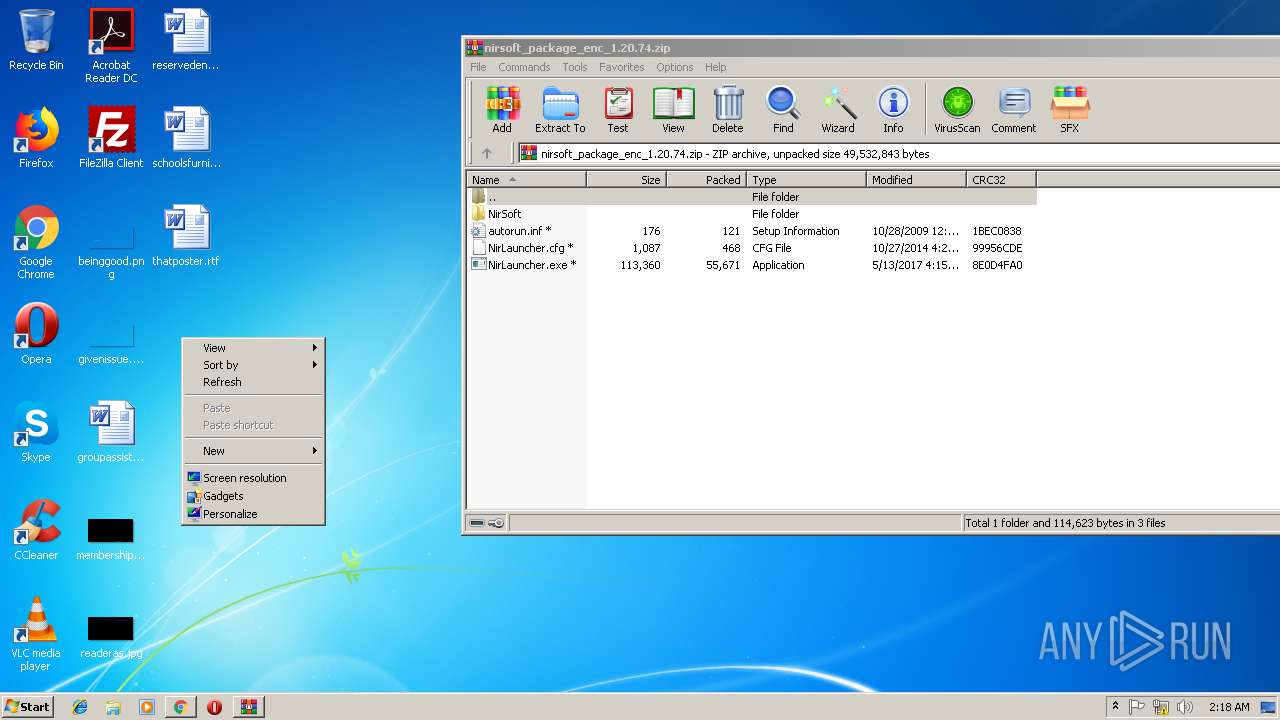The width and height of the screenshot is (1280, 720).
Task: Sort files by Type column header
Action: (806, 180)
